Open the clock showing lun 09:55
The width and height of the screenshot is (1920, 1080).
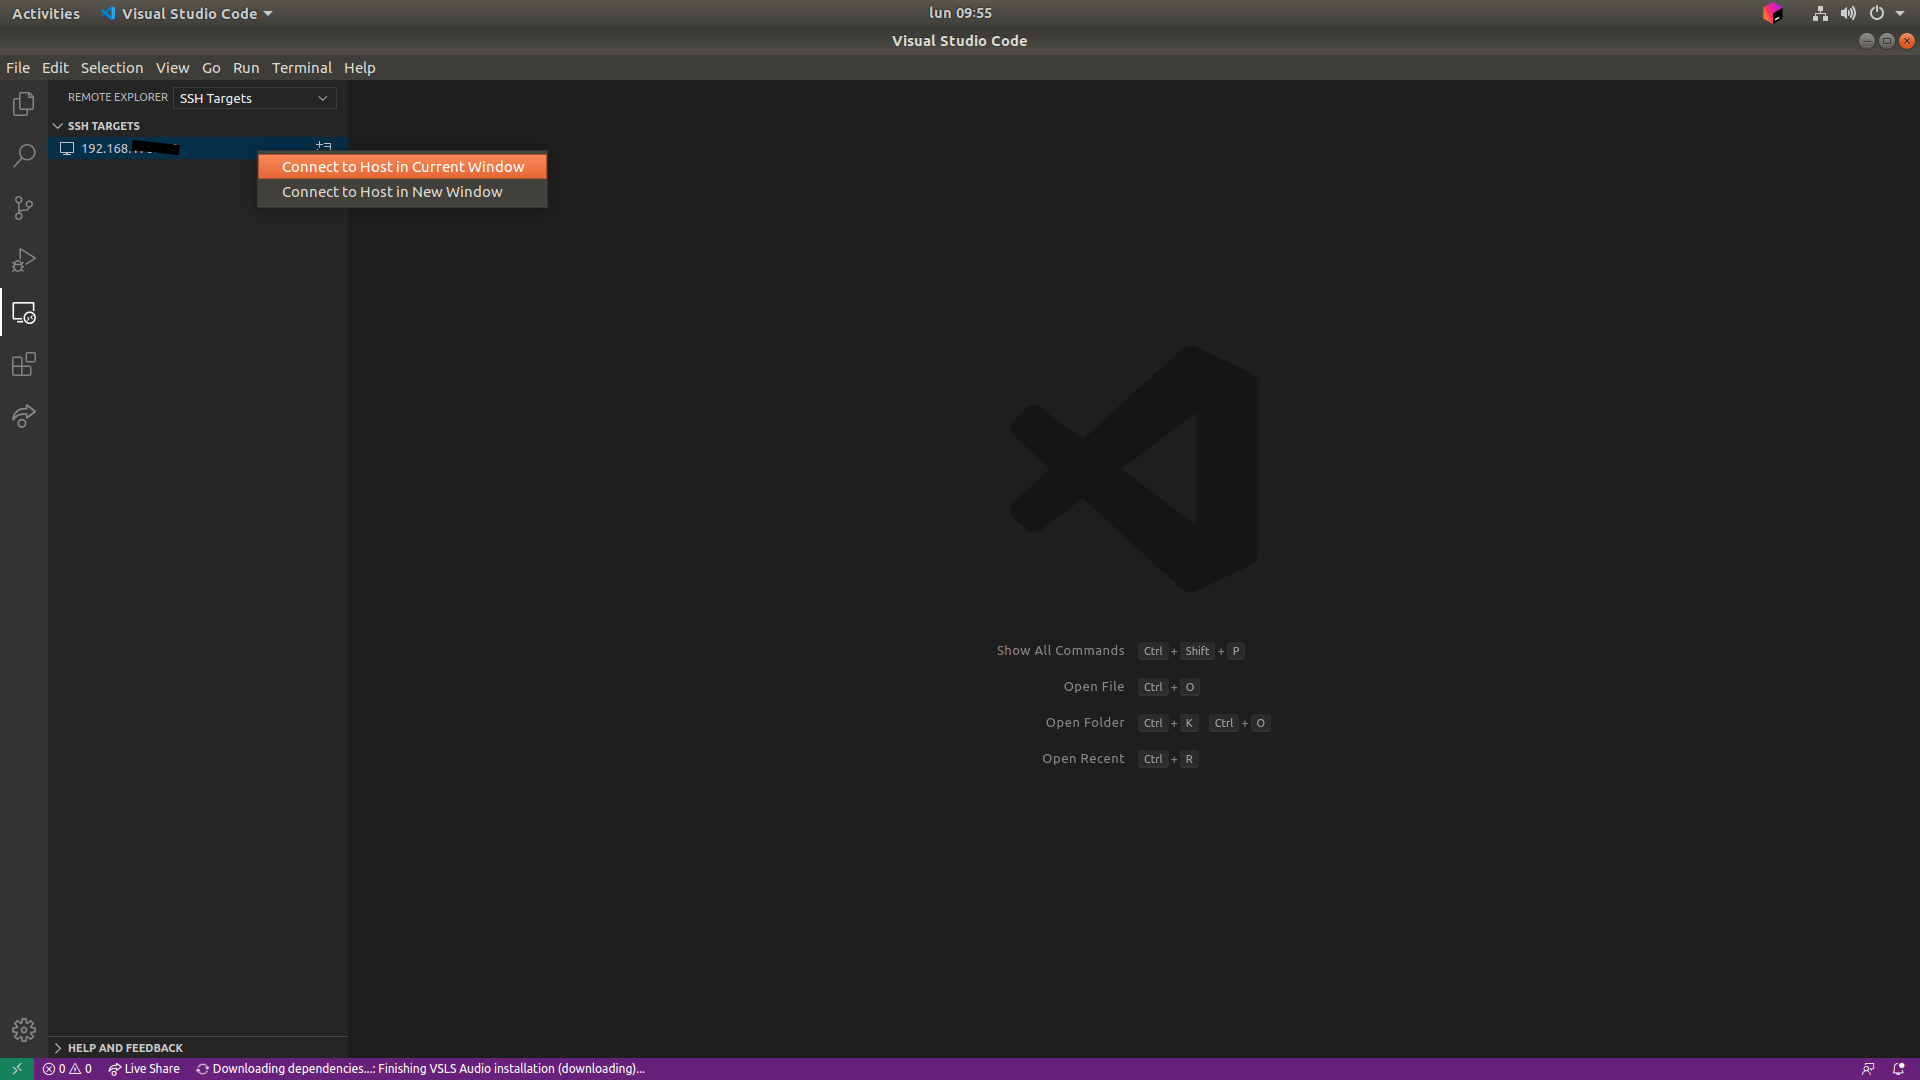point(960,13)
